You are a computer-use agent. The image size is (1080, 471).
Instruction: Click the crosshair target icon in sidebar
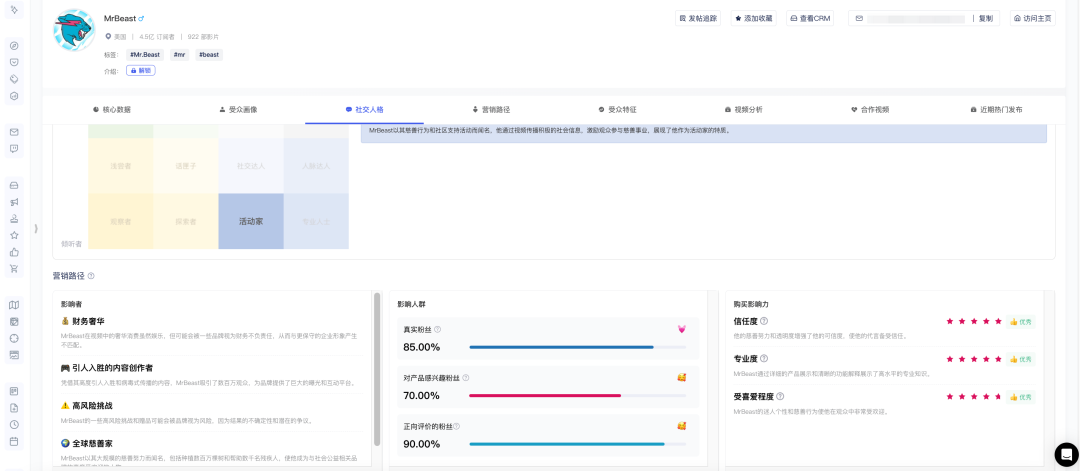click(x=14, y=338)
